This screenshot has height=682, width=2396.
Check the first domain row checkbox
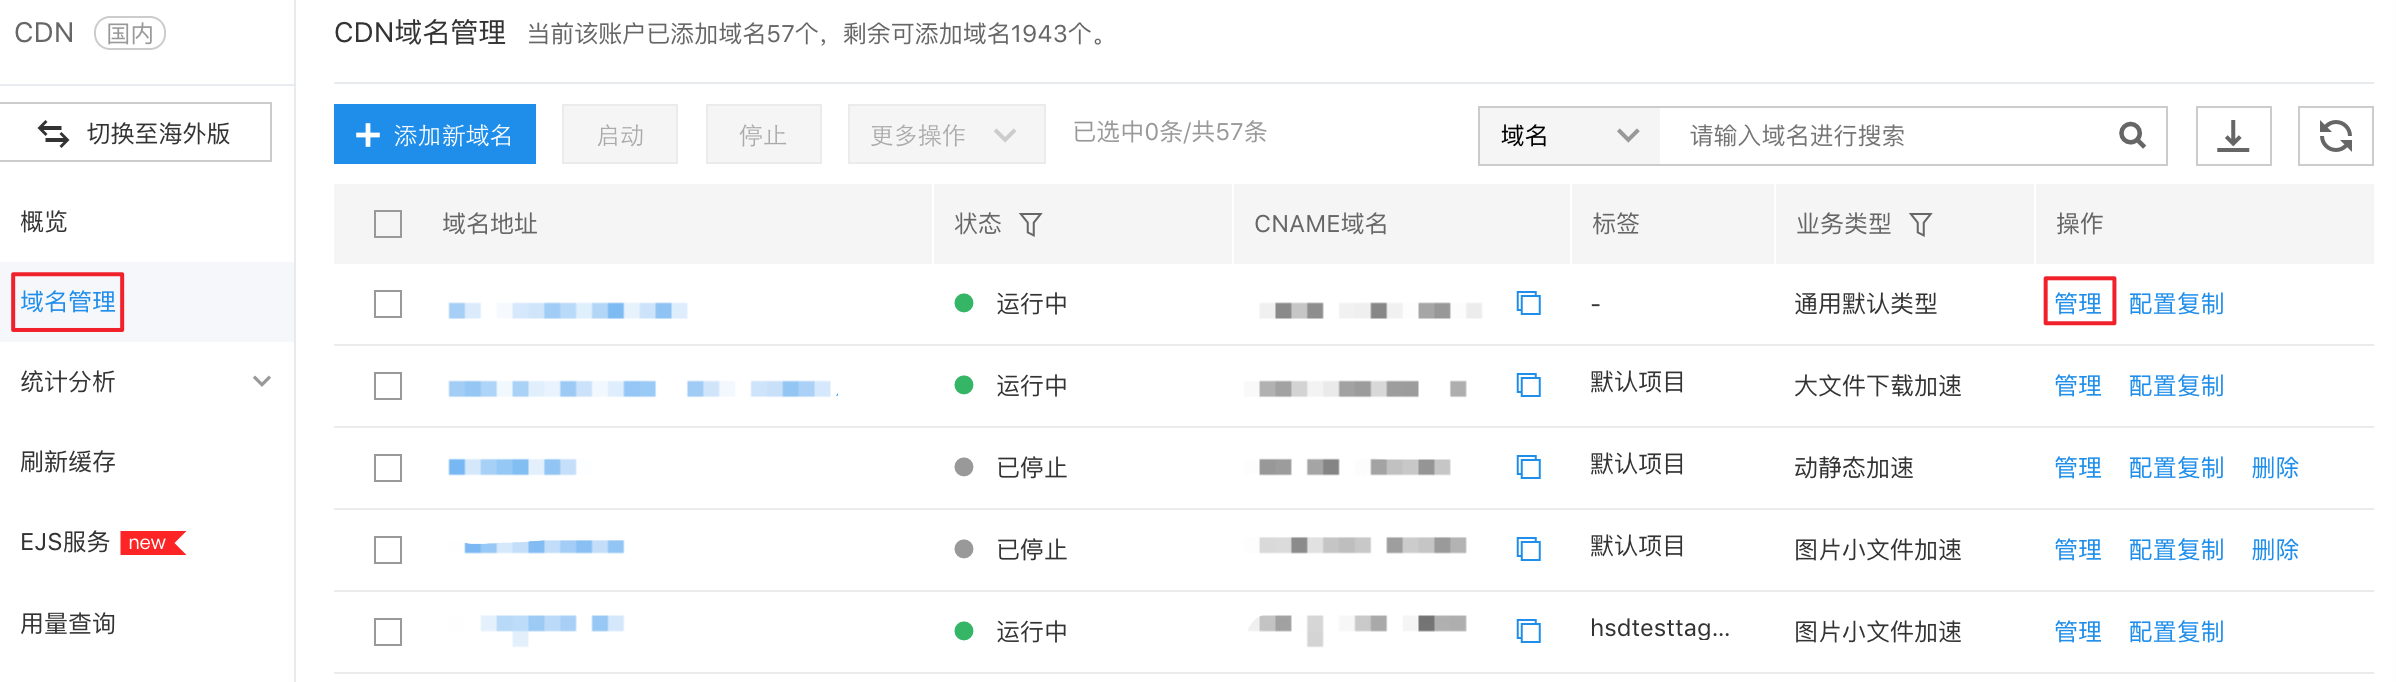pos(388,304)
